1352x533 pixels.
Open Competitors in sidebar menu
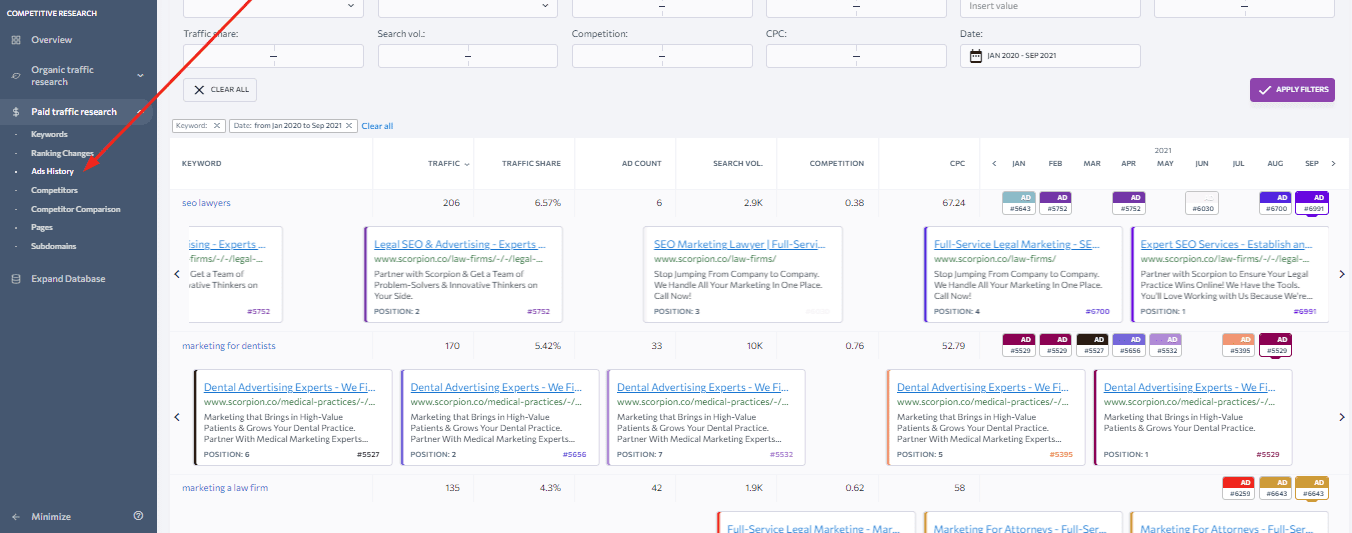click(54, 190)
